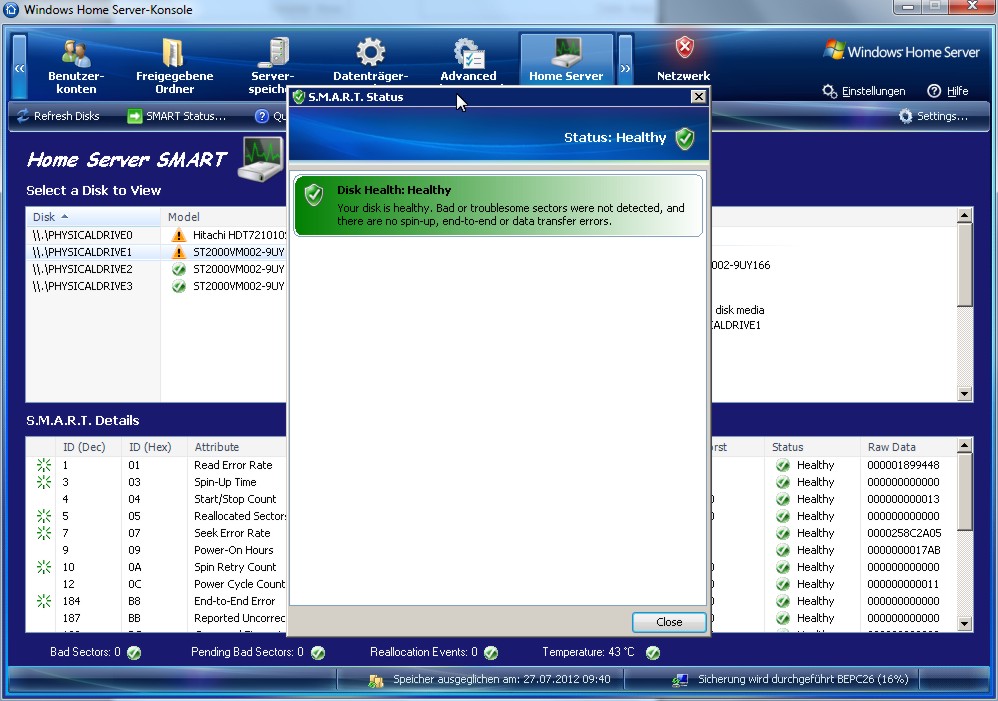This screenshot has height=701, width=998.
Task: Sort by the Model column header
Action: click(223, 217)
